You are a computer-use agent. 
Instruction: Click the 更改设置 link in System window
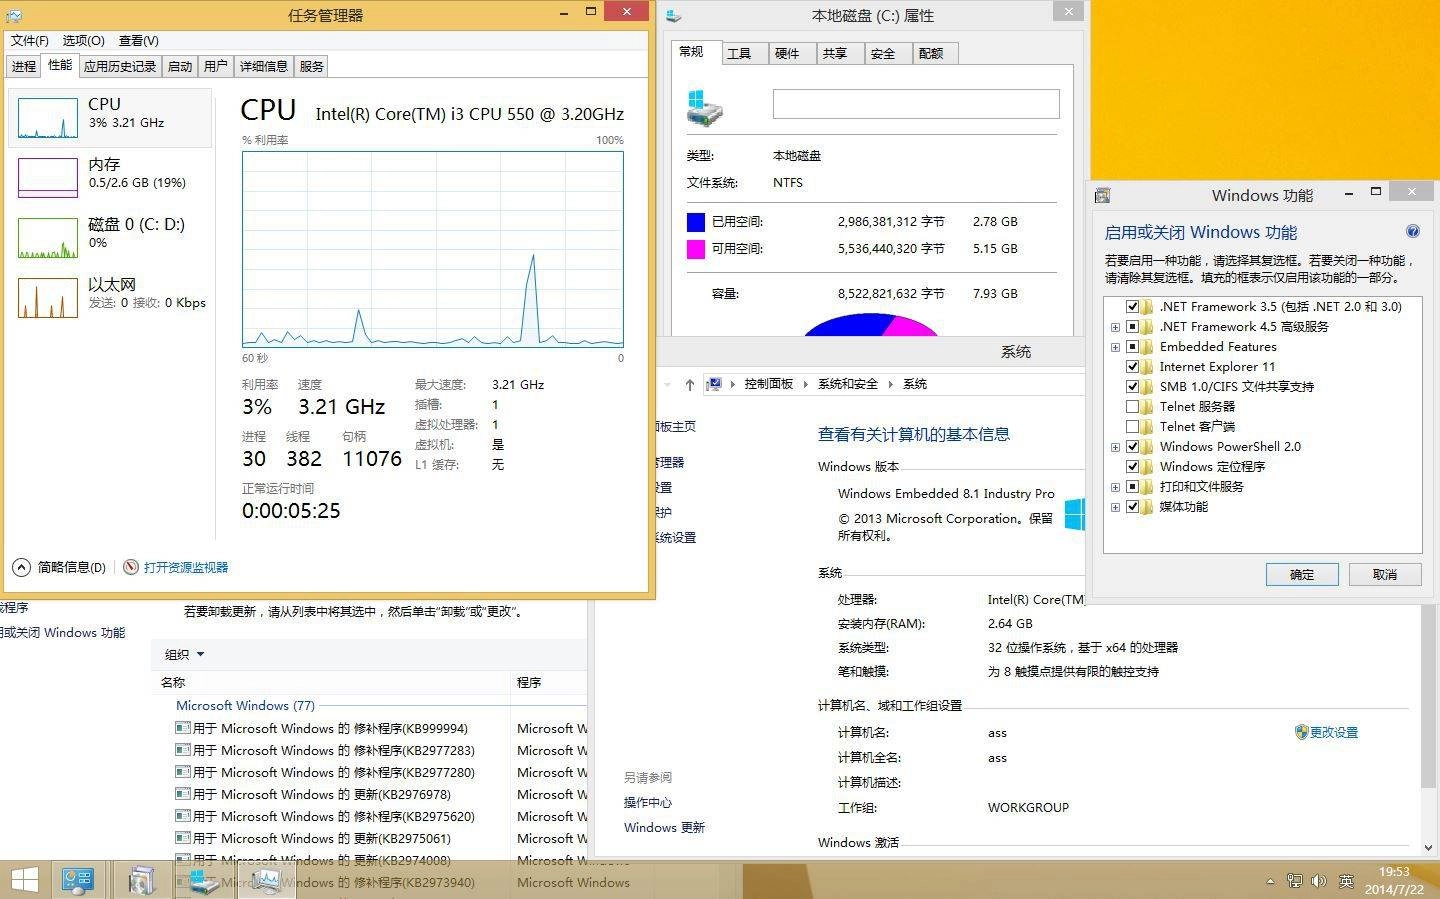click(1334, 732)
